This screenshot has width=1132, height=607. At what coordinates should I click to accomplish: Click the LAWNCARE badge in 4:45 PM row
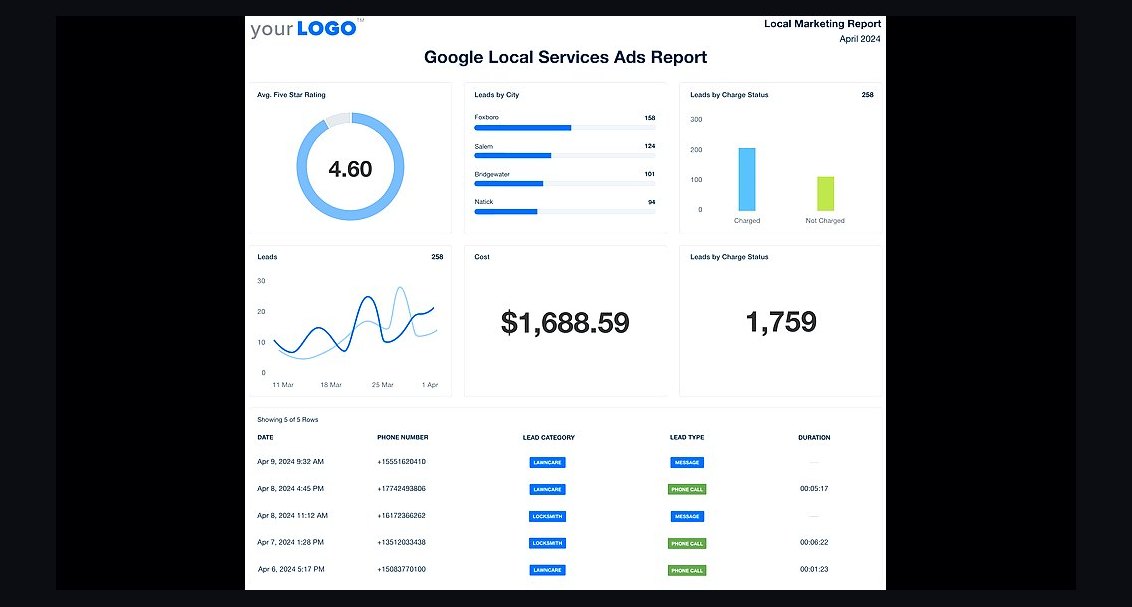[547, 489]
